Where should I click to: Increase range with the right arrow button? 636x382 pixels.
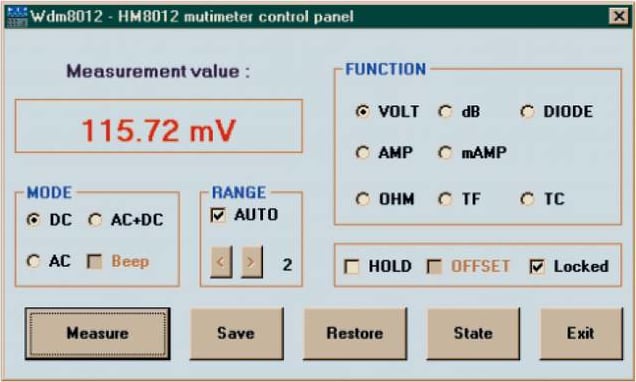tap(252, 262)
